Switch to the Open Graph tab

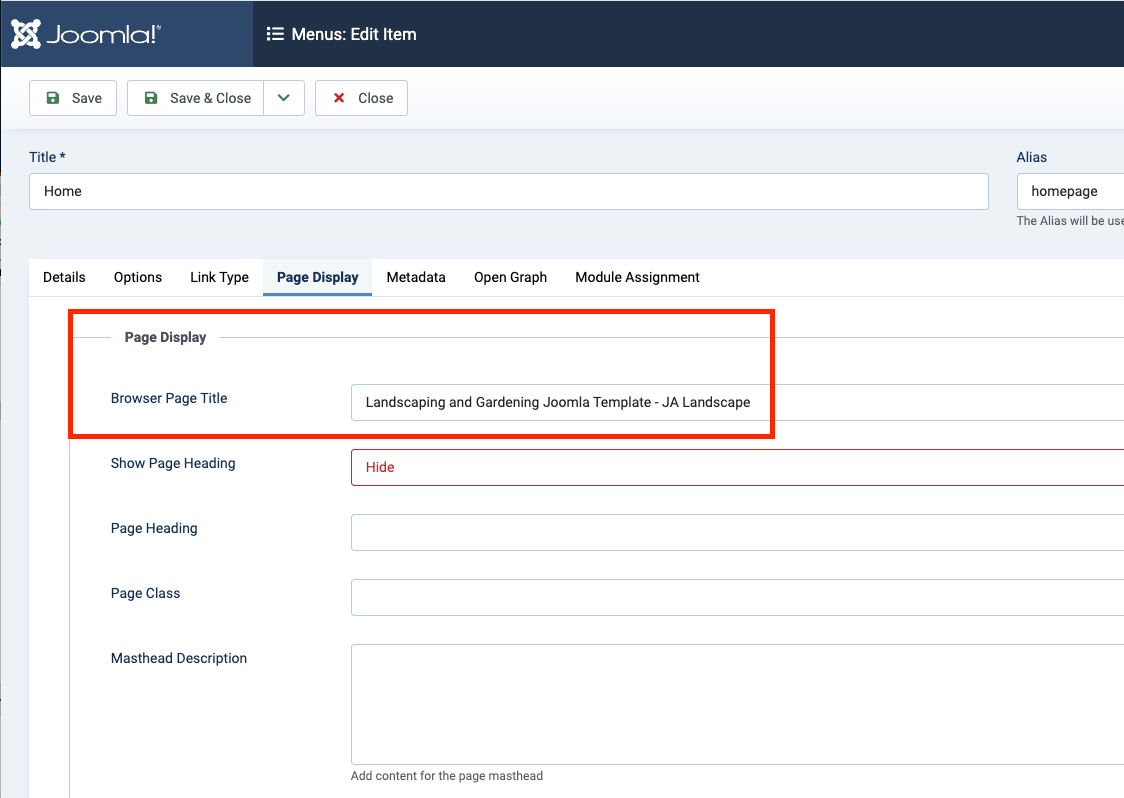pos(510,277)
